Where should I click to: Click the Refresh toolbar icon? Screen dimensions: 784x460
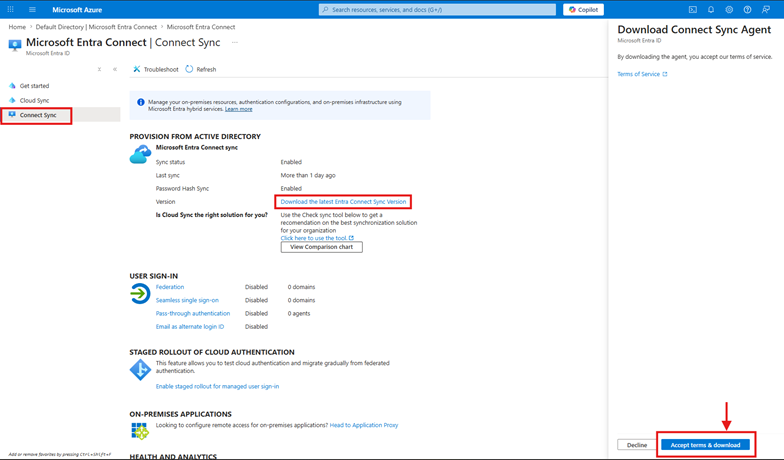[x=190, y=69]
